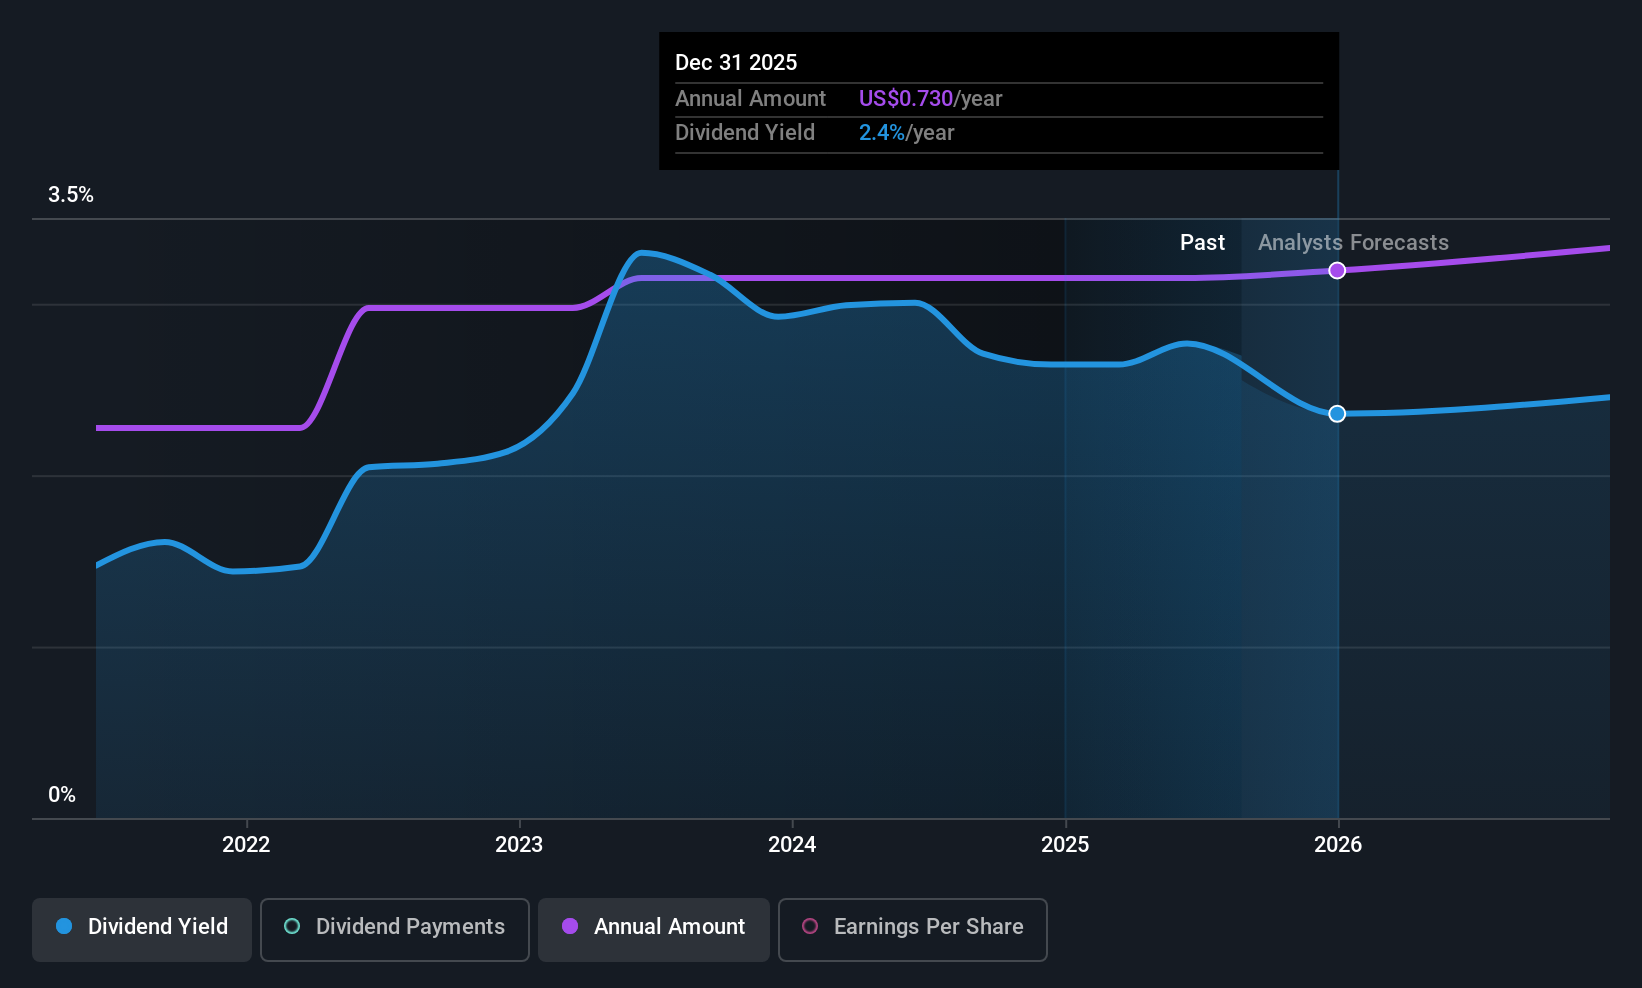Click the 2.4% dividend yield value in tooltip
1642x988 pixels.
coord(882,133)
